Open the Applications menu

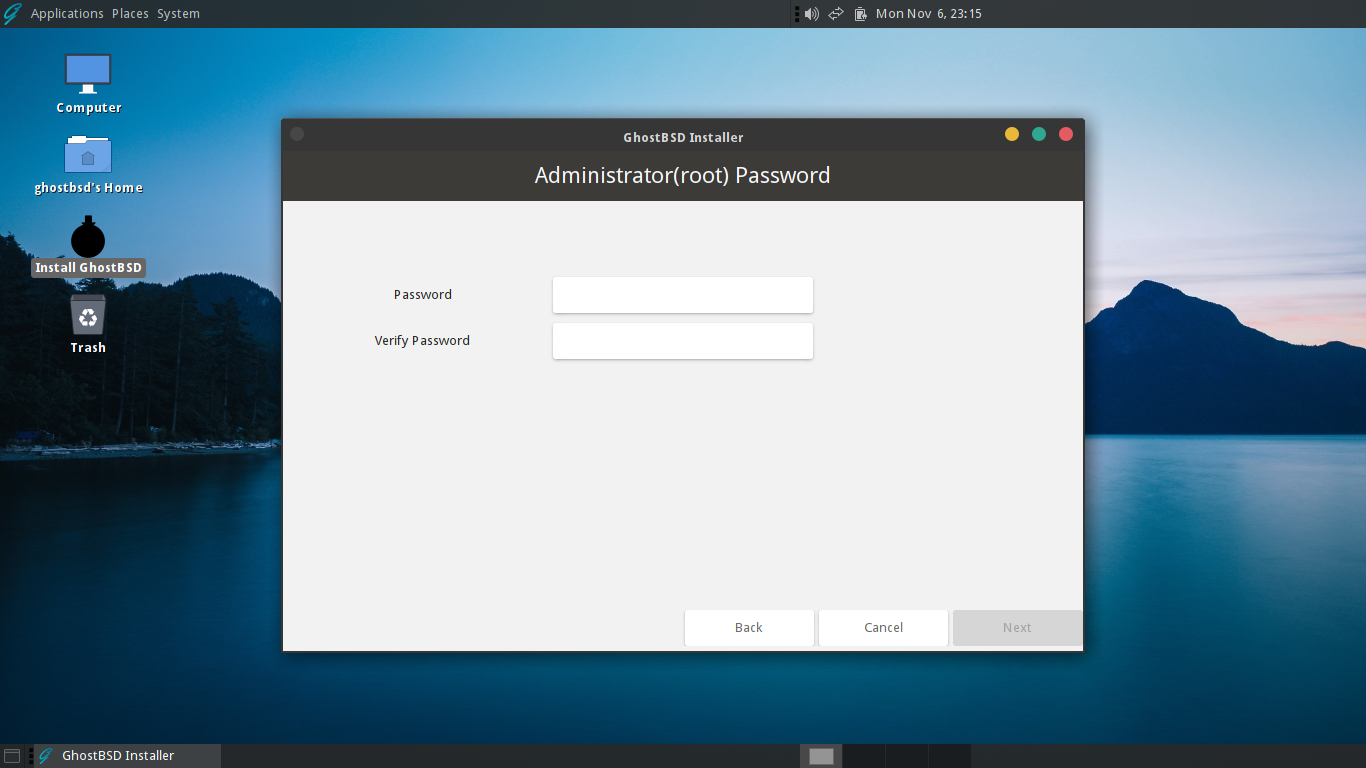point(67,14)
